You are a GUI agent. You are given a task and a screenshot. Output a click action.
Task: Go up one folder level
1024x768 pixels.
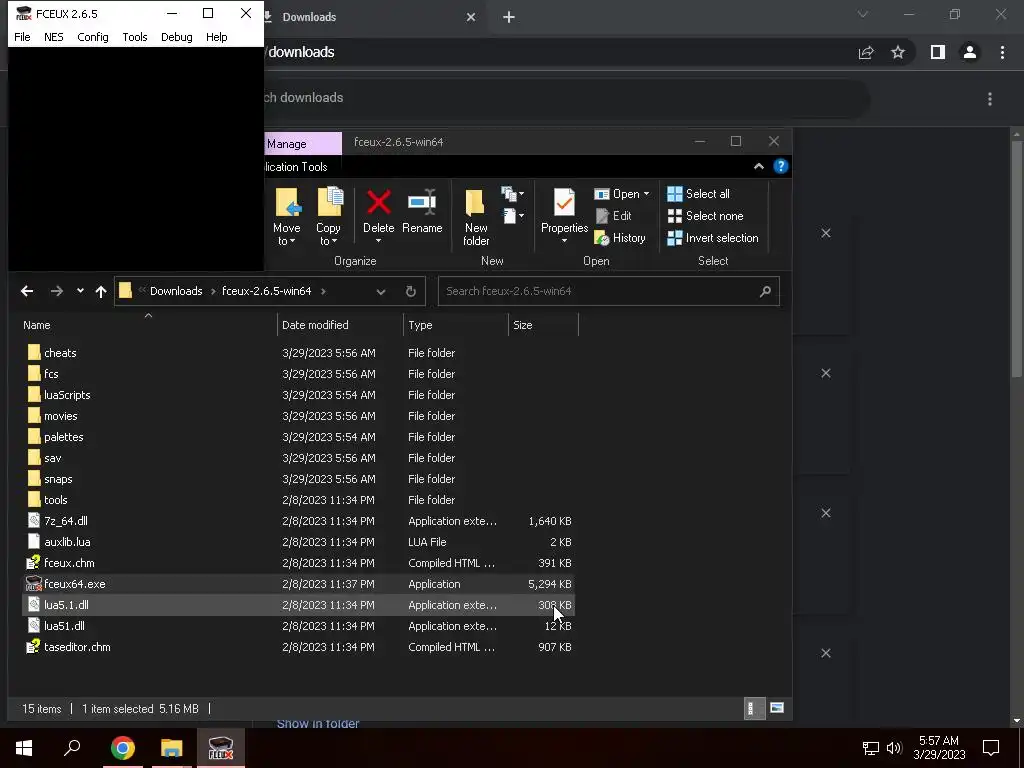[x=101, y=291]
